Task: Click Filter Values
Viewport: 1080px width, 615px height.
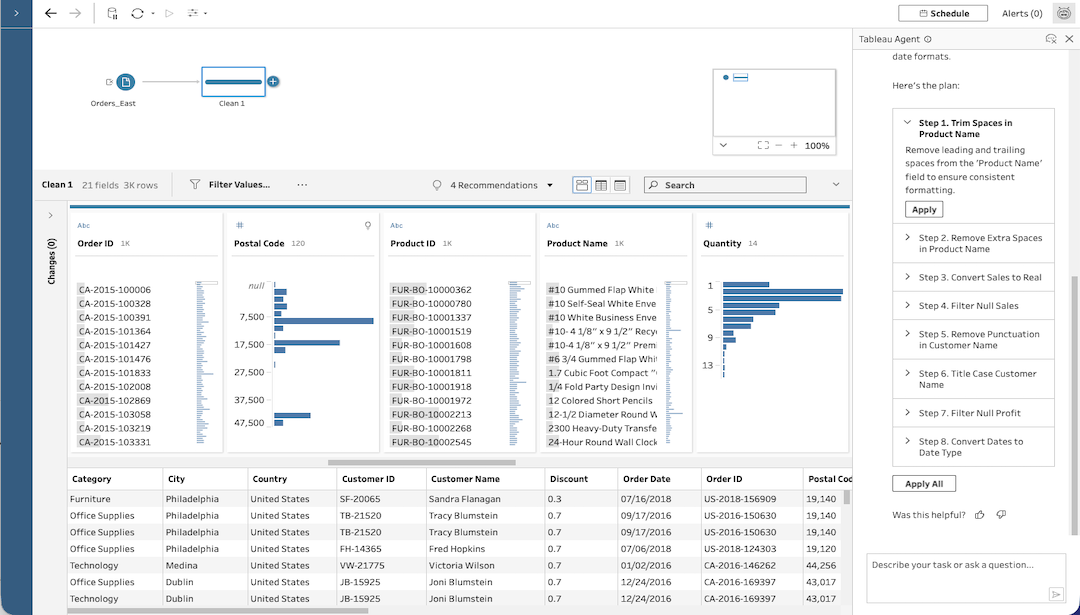Action: pyautogui.click(x=230, y=185)
